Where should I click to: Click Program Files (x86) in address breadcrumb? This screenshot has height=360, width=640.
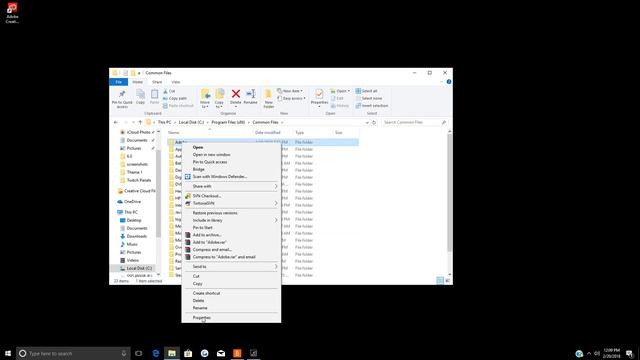click(228, 122)
